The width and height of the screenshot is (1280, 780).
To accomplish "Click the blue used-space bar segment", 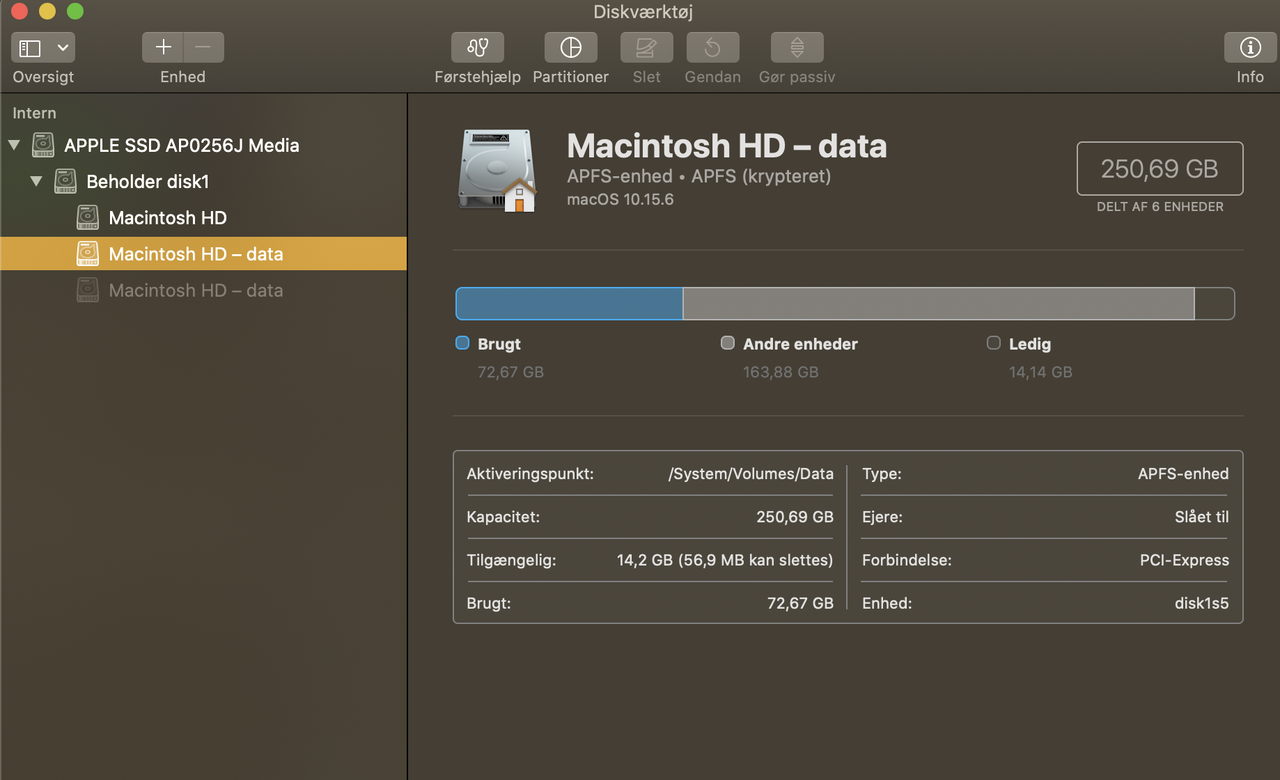I will tap(569, 304).
